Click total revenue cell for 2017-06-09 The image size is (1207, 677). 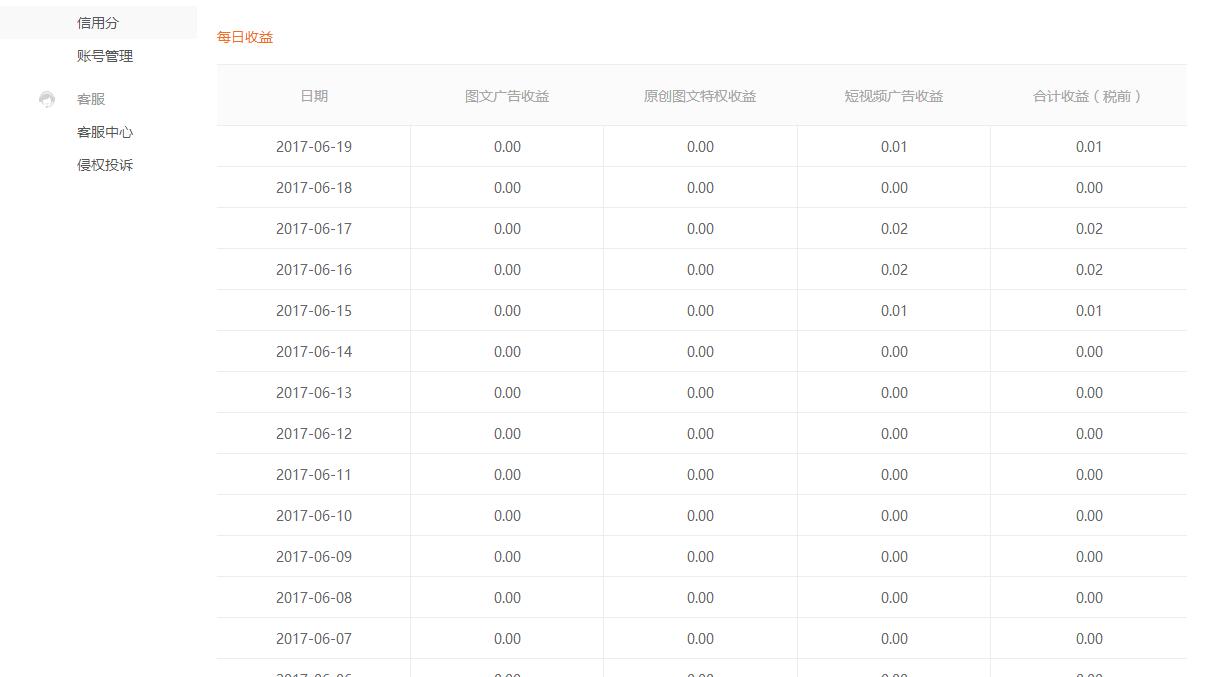(1089, 557)
